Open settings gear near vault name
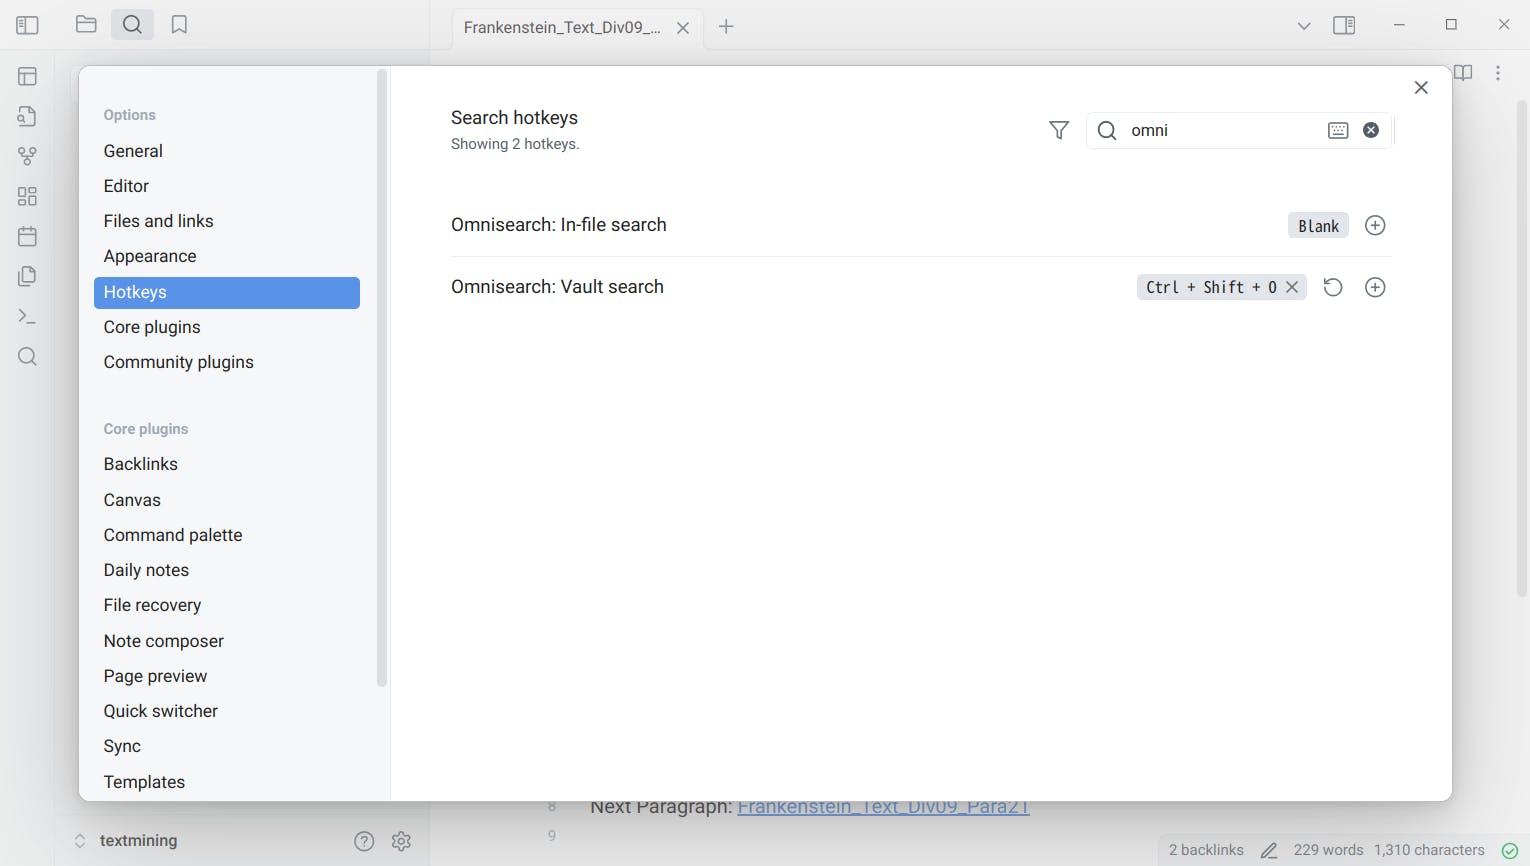Image resolution: width=1530 pixels, height=866 pixels. click(402, 841)
